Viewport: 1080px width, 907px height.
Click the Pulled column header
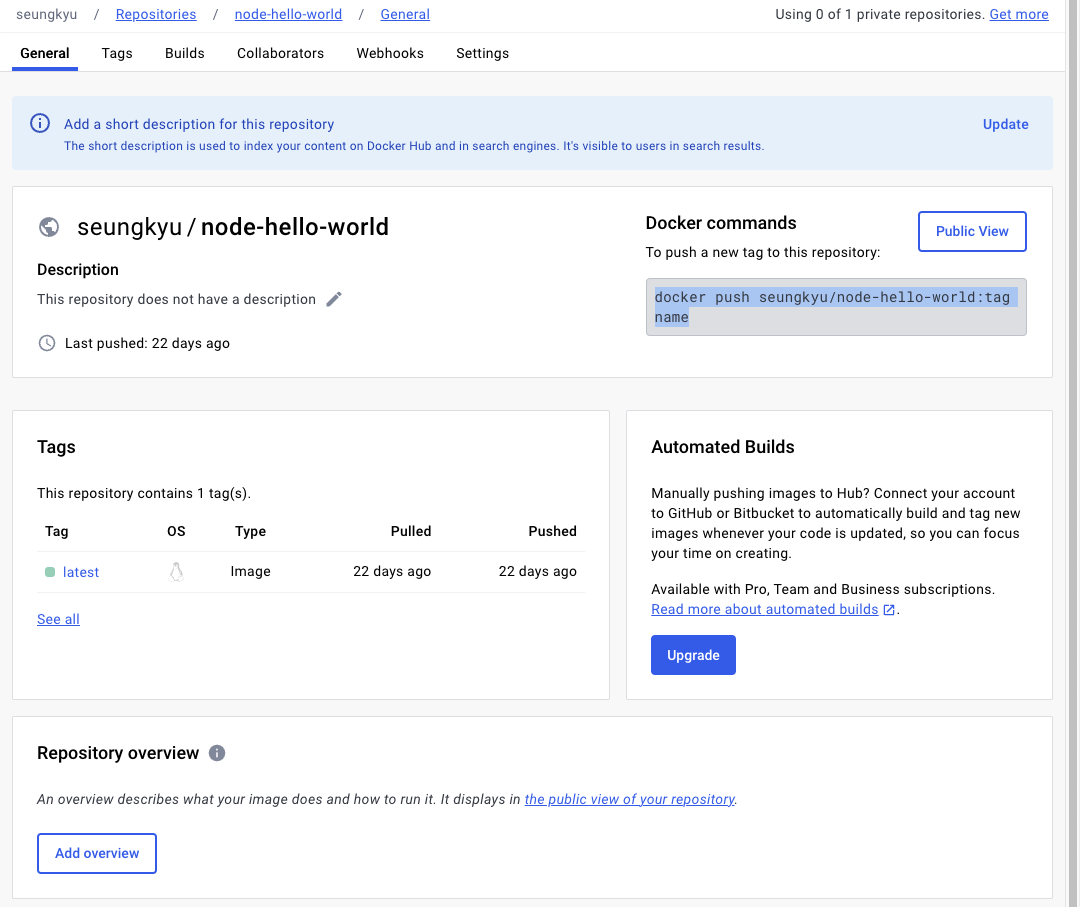411,531
